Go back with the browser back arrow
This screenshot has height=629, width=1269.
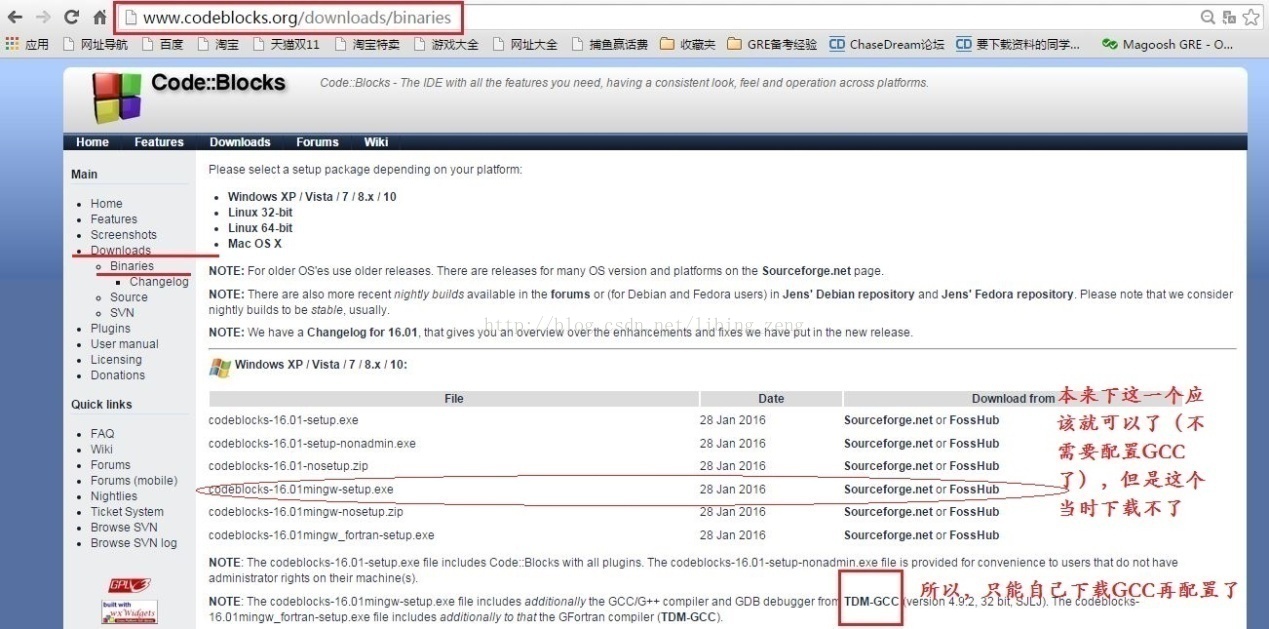15,17
